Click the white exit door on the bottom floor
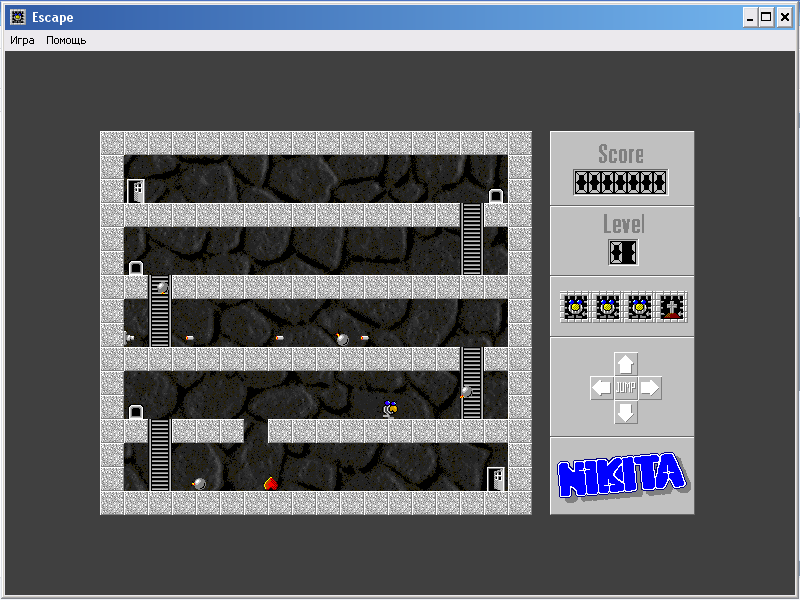The width and height of the screenshot is (800, 600). [495, 479]
